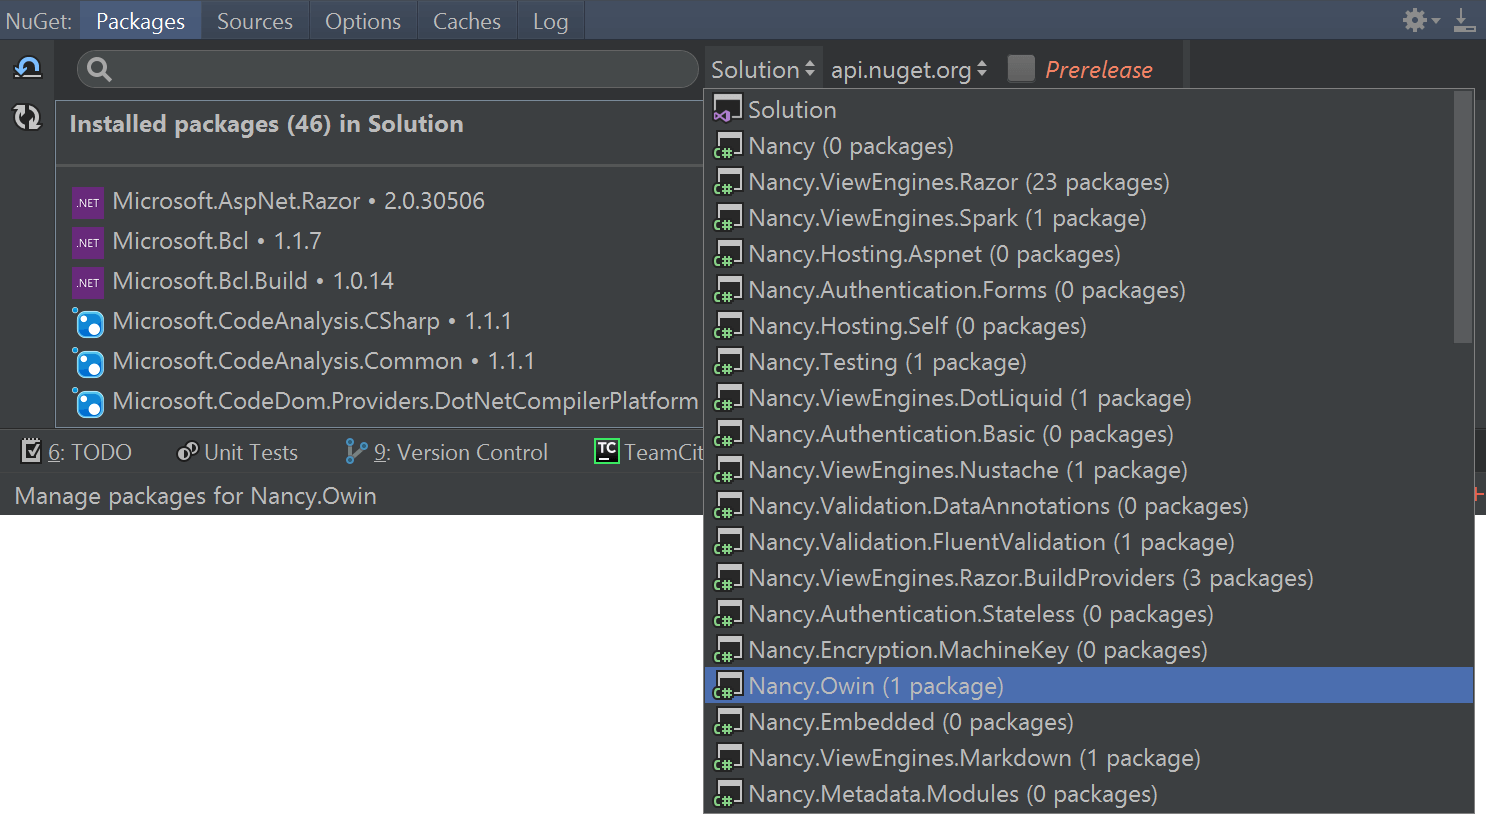Open the api.nuget.org feed dropdown
The height and width of the screenshot is (814, 1486).
click(x=909, y=69)
